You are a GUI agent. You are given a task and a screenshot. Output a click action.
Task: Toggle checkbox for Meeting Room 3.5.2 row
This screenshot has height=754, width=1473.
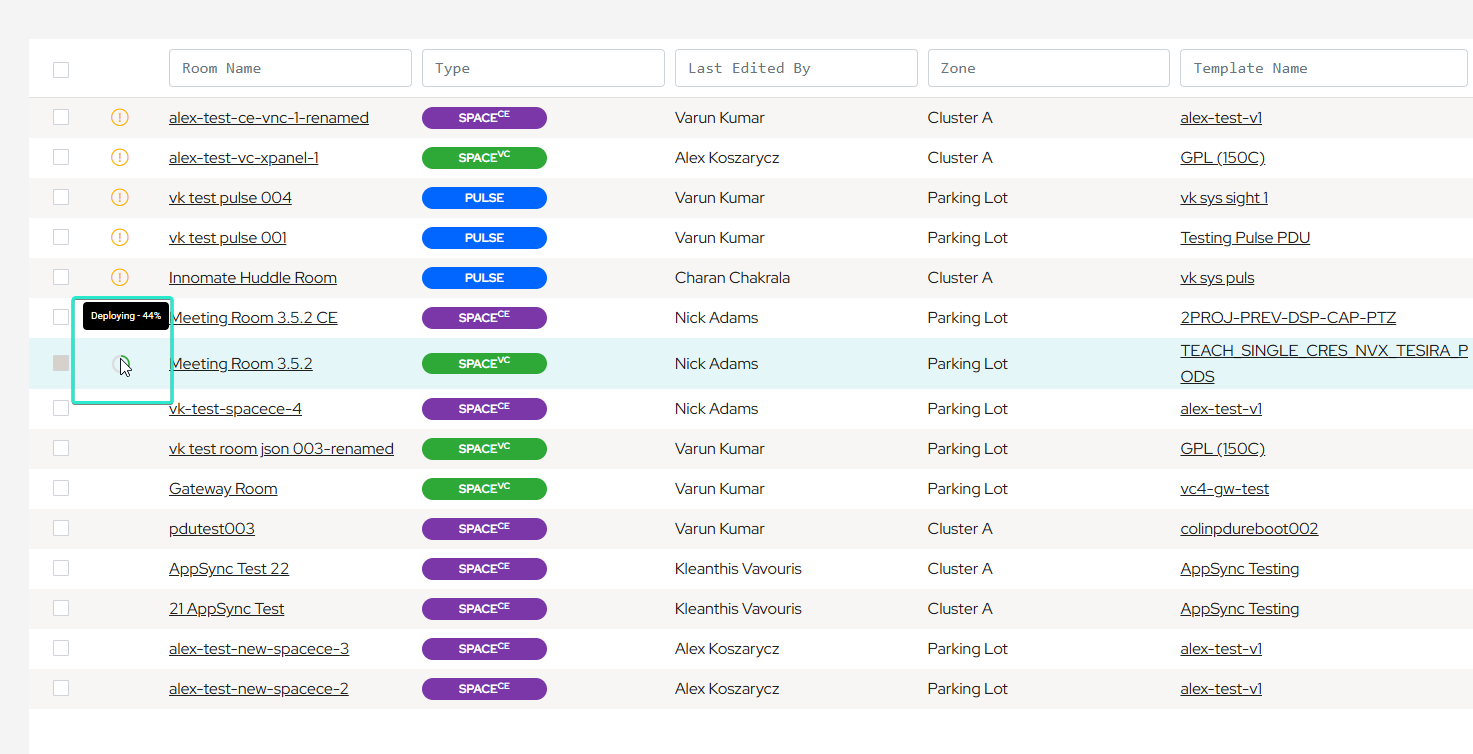61,363
